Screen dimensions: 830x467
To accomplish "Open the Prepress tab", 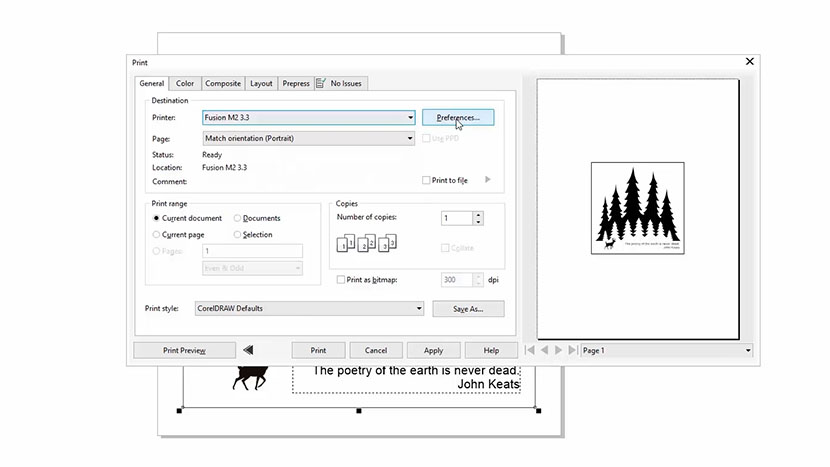I will click(295, 83).
